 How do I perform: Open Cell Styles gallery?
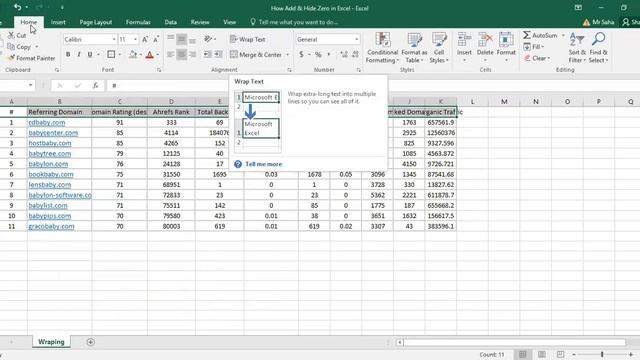click(439, 48)
